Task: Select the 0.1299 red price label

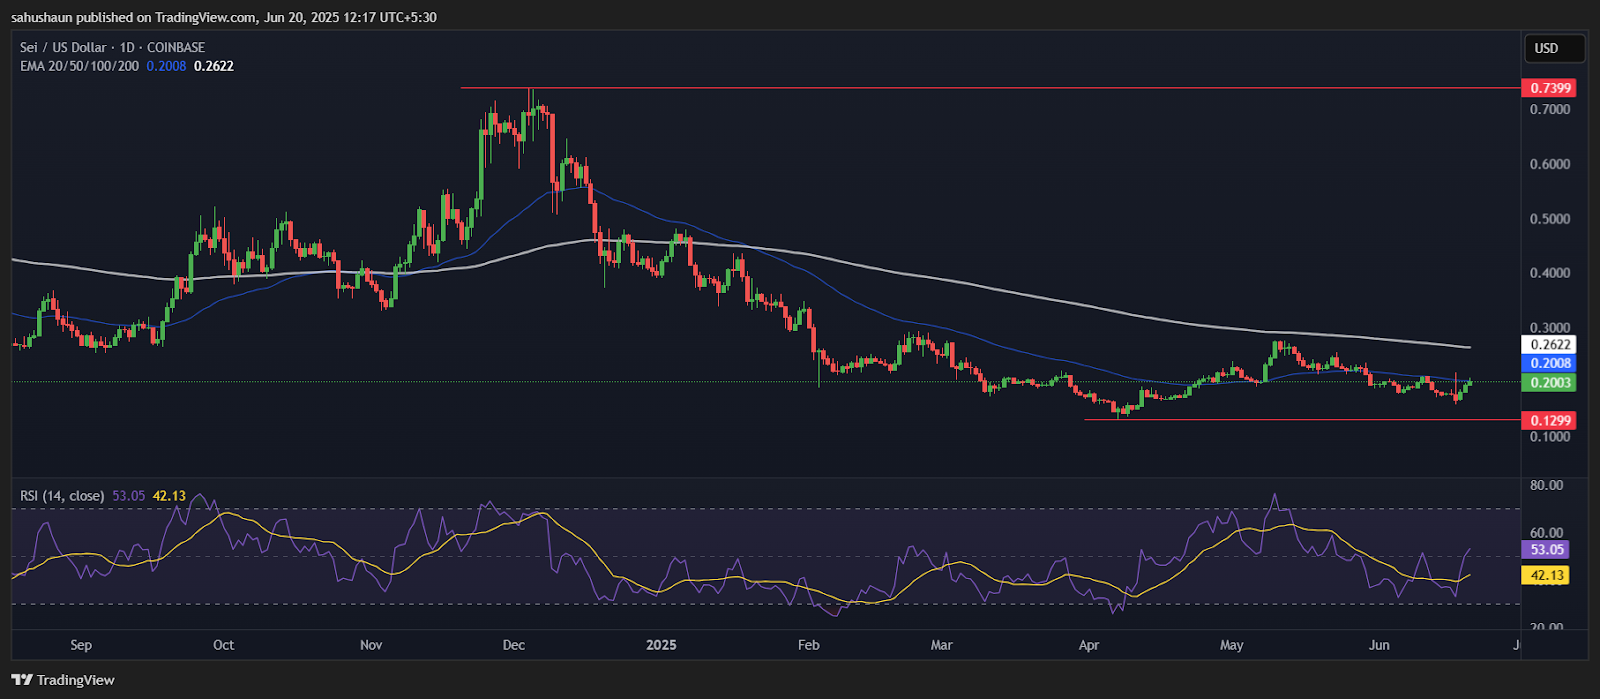Action: 1550,420
